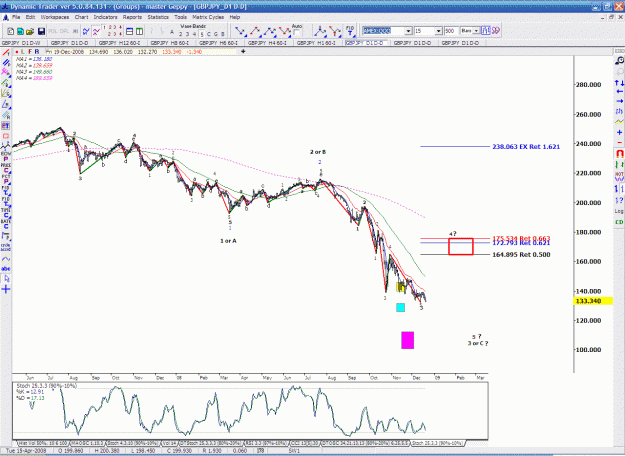Toggle wave band 2 button
This screenshot has height=456, width=625.
point(181,34)
